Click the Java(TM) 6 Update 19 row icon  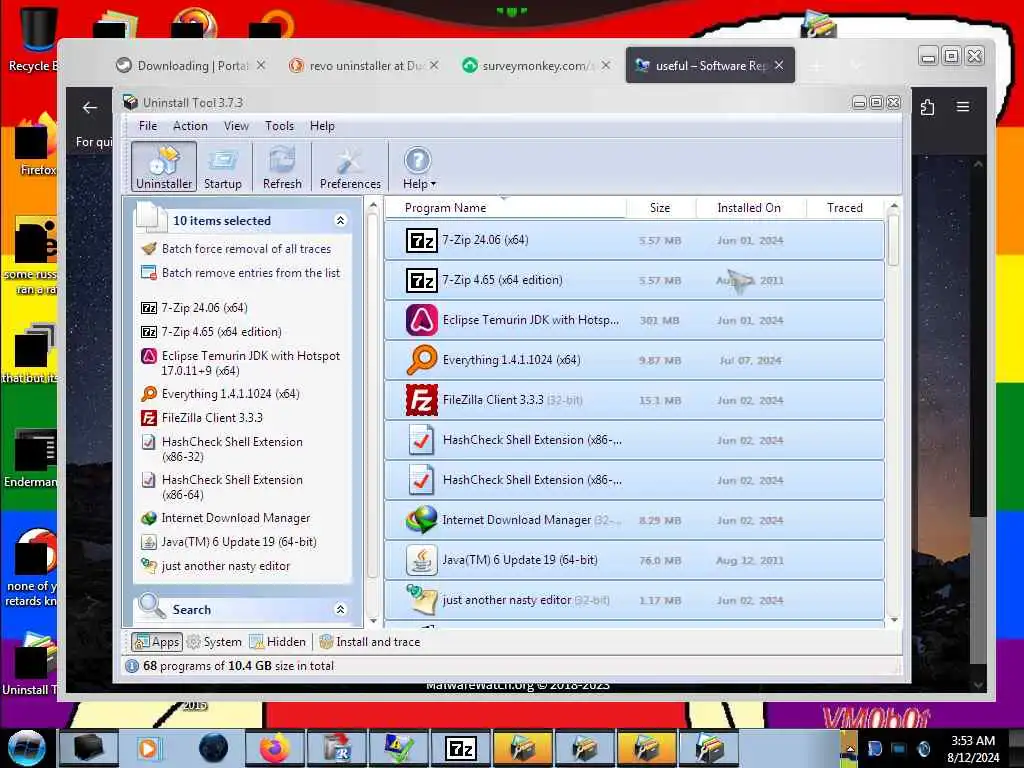point(421,560)
